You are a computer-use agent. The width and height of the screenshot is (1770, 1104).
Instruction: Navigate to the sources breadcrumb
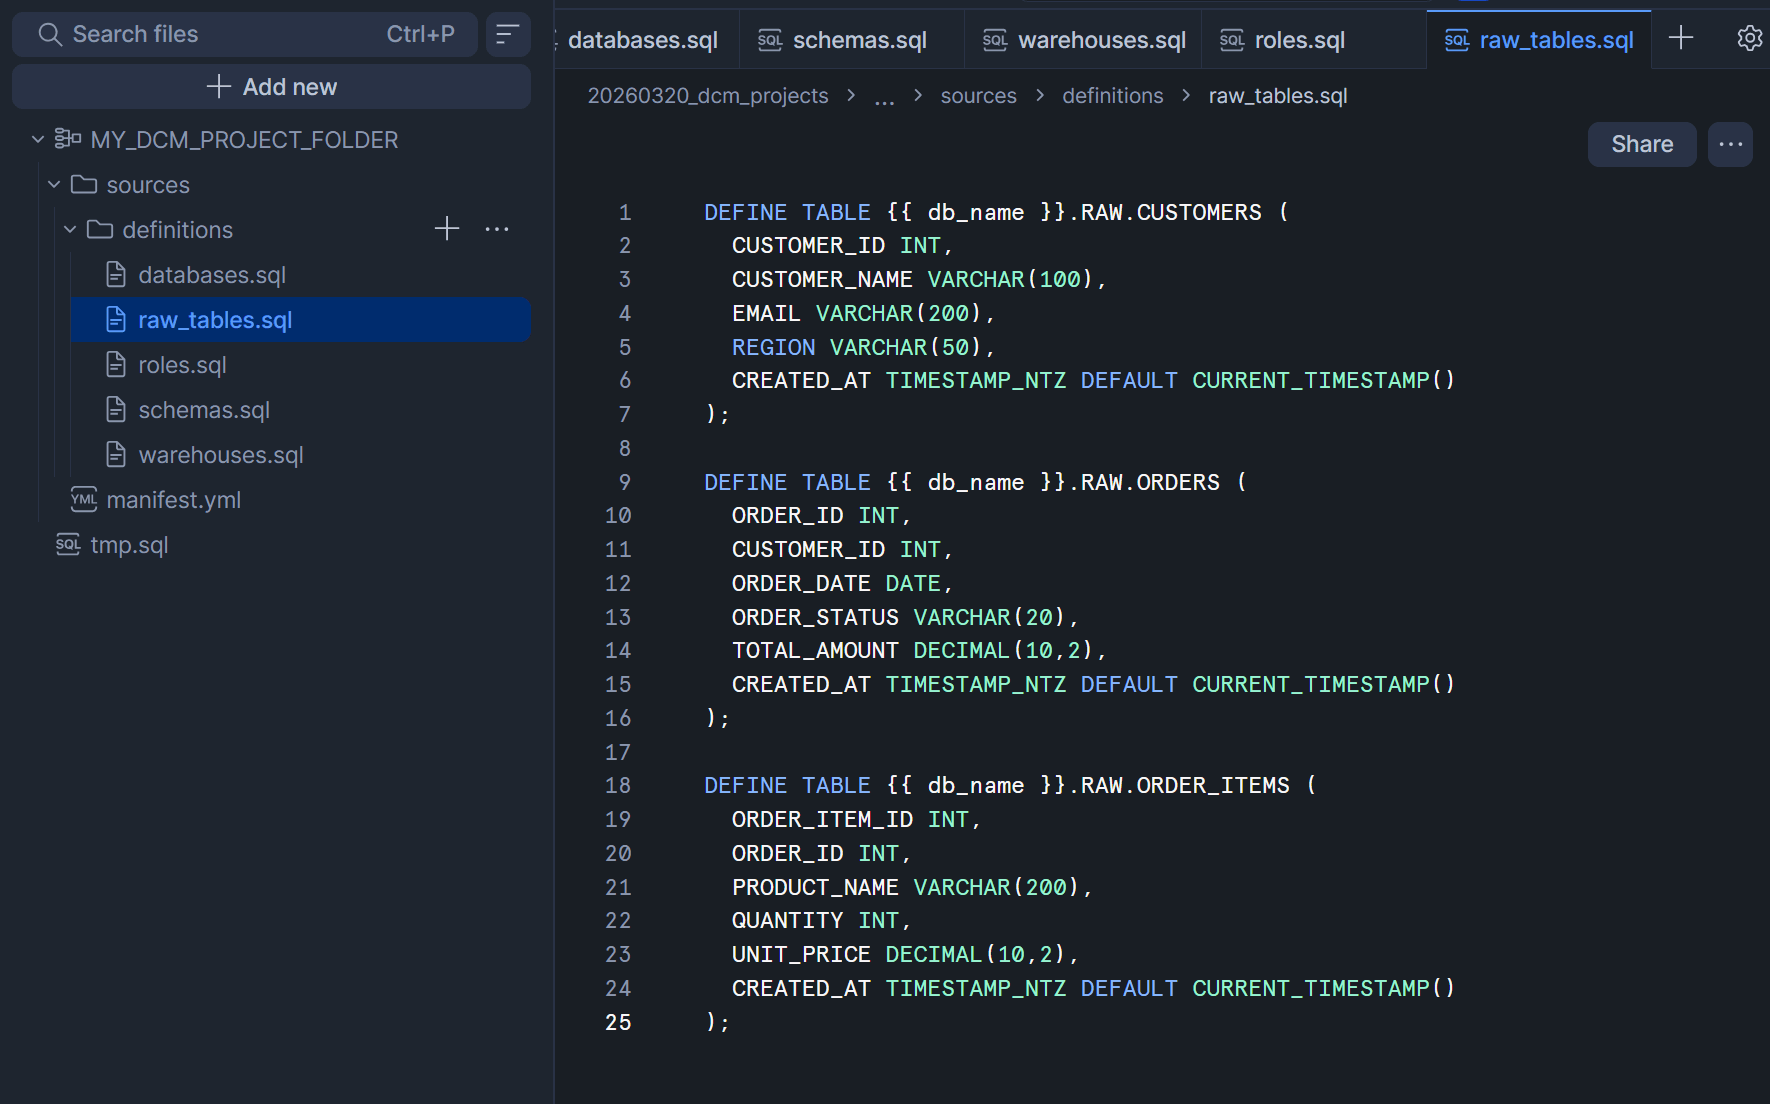coord(977,96)
